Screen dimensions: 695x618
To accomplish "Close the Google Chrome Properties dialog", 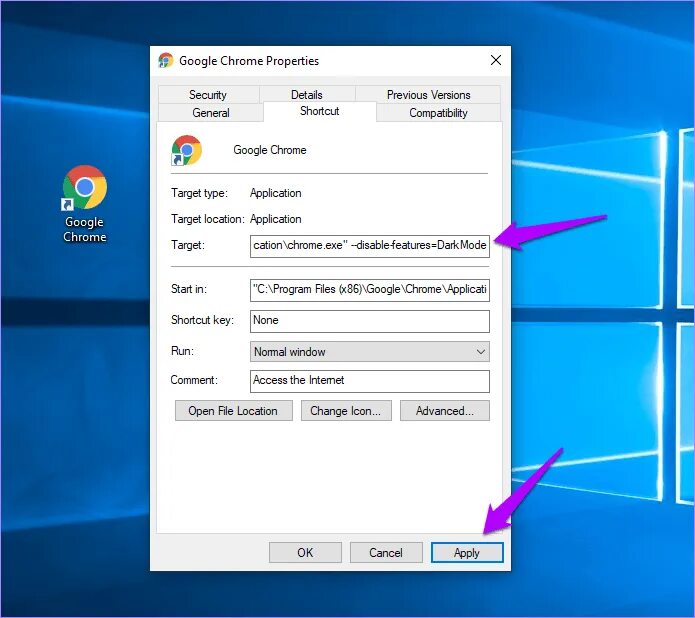I will point(496,60).
